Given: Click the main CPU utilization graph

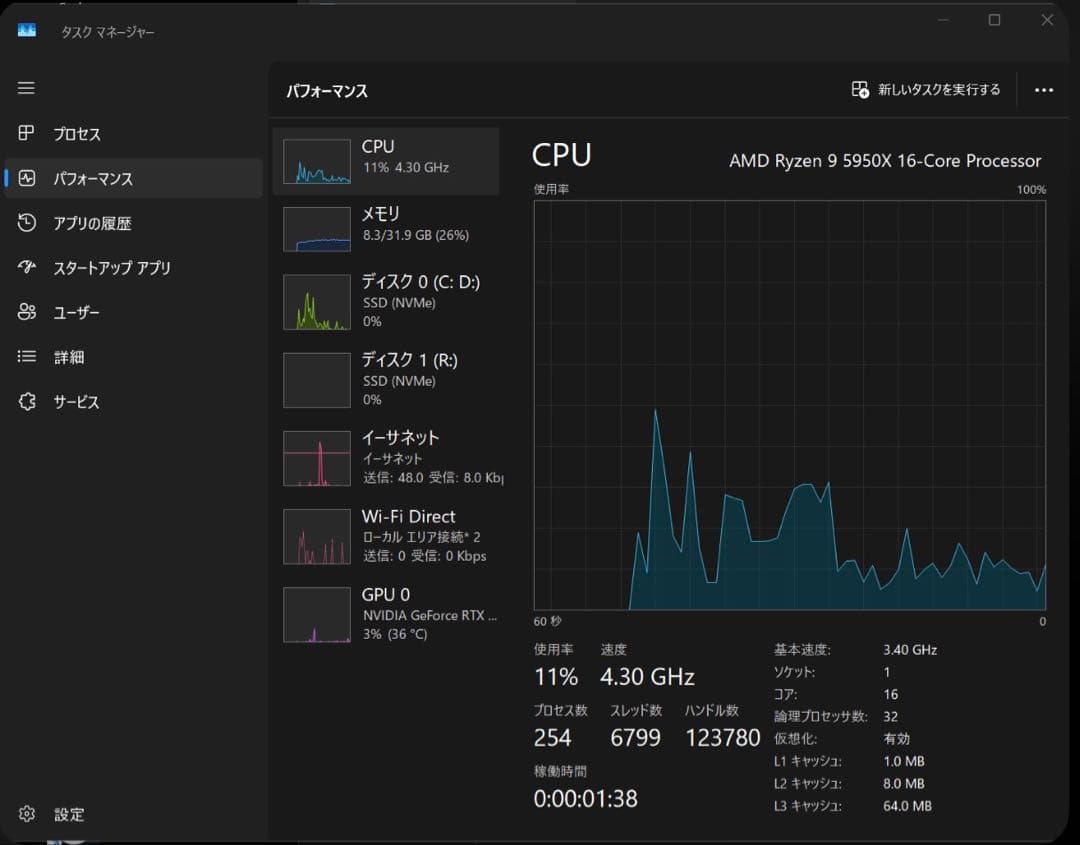Looking at the screenshot, I should click(789, 405).
